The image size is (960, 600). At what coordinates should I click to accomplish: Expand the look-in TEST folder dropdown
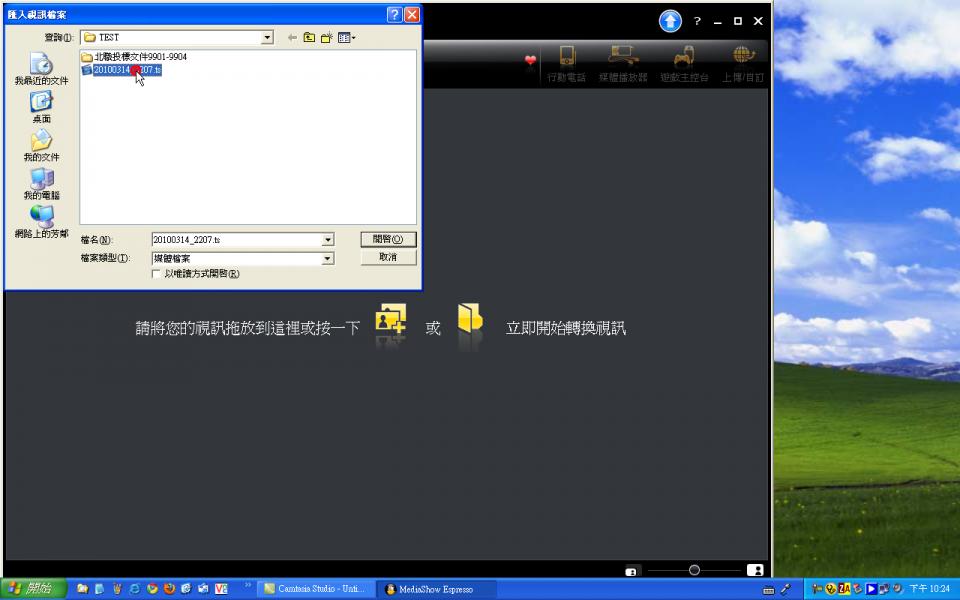[267, 38]
